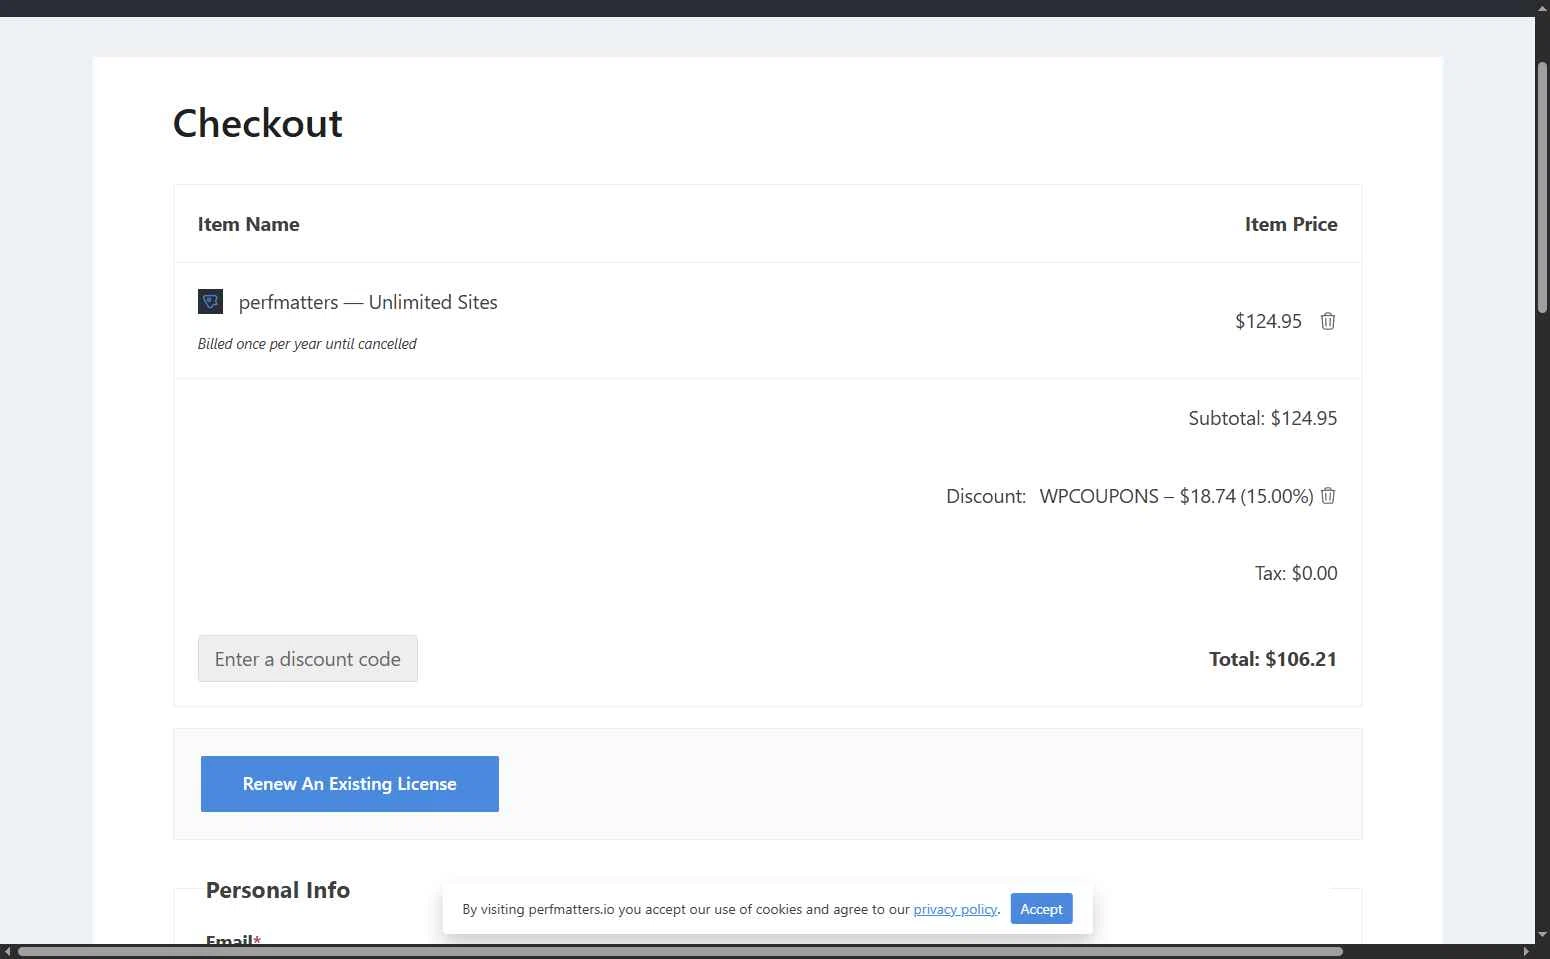Click 'perfmatters — Unlimited Sites' item name
The height and width of the screenshot is (959, 1550).
[368, 302]
